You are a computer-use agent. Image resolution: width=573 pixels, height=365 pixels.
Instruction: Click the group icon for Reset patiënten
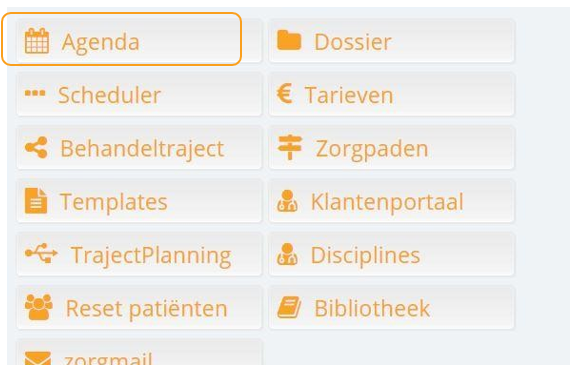pos(39,307)
